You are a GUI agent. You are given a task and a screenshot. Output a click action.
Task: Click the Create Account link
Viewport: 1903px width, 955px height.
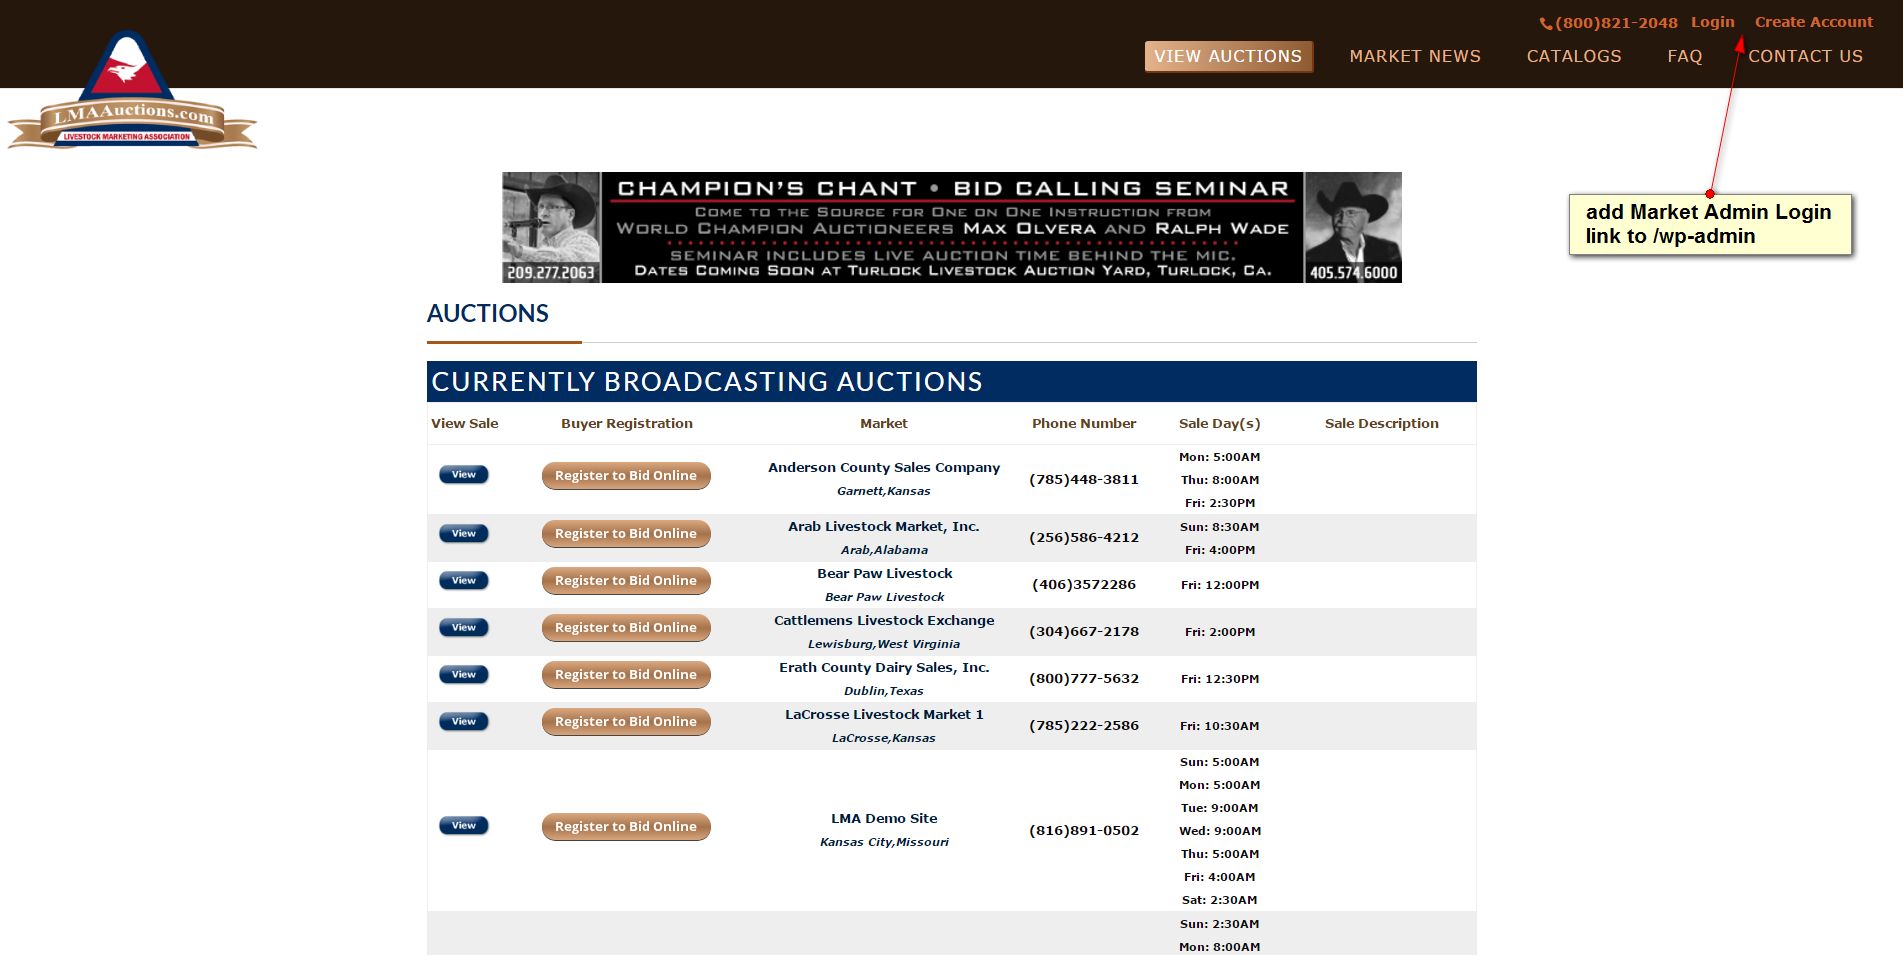pyautogui.click(x=1814, y=22)
